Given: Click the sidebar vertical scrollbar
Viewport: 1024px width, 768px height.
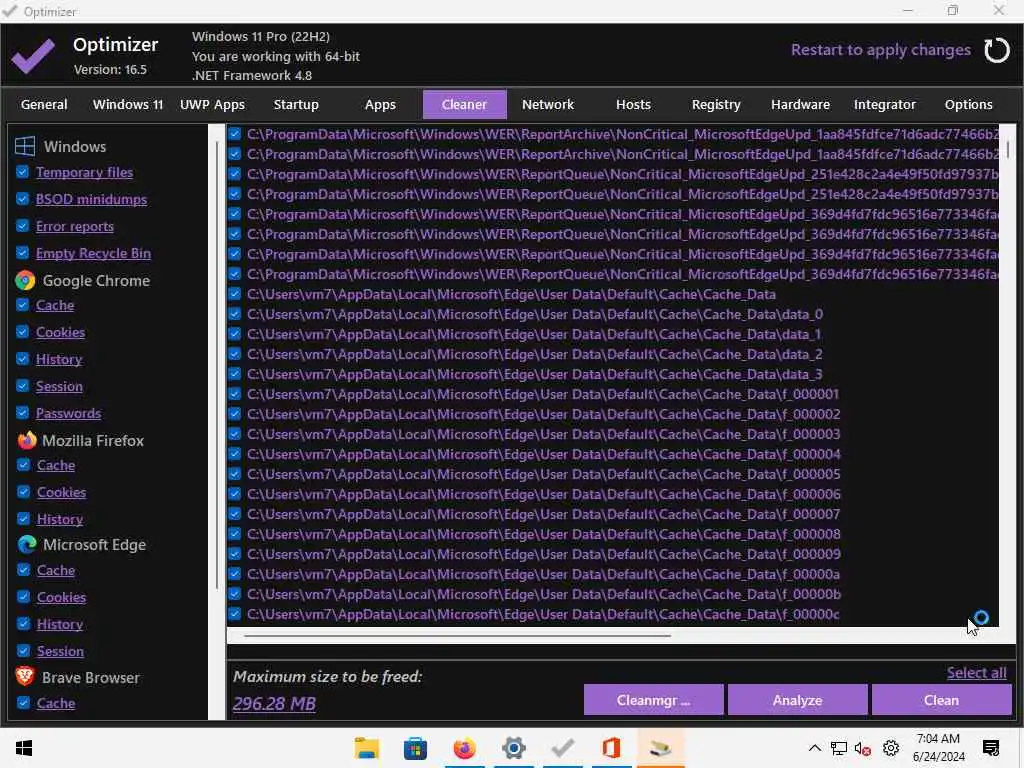Looking at the screenshot, I should click(217, 366).
